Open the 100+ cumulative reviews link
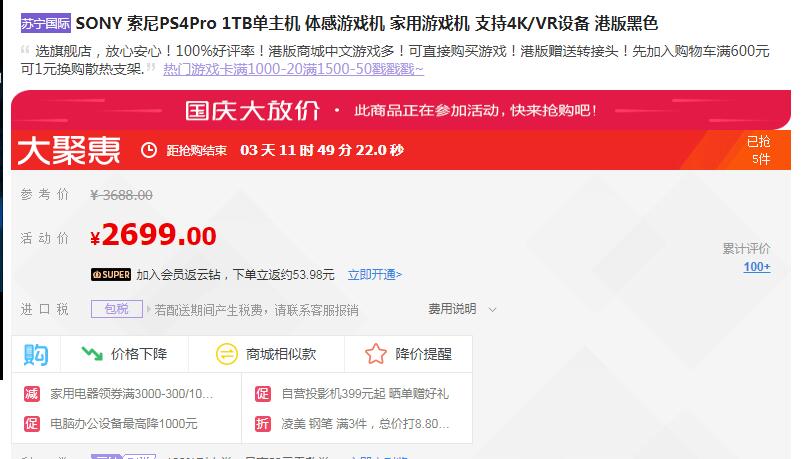This screenshot has height=459, width=809. pyautogui.click(x=757, y=267)
